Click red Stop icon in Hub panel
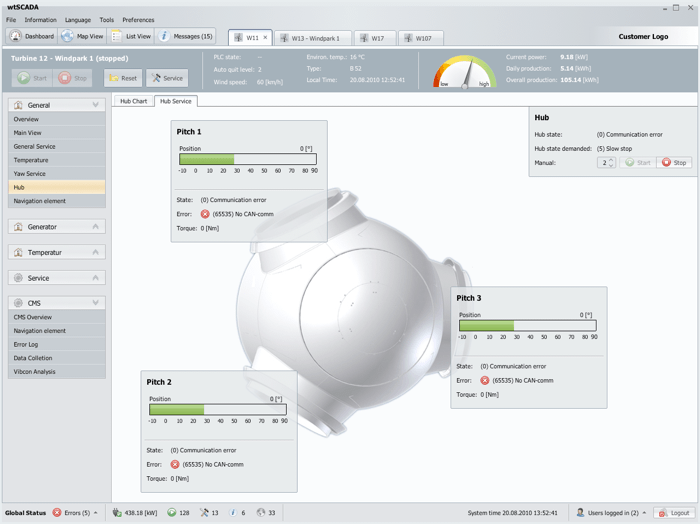 (x=667, y=162)
